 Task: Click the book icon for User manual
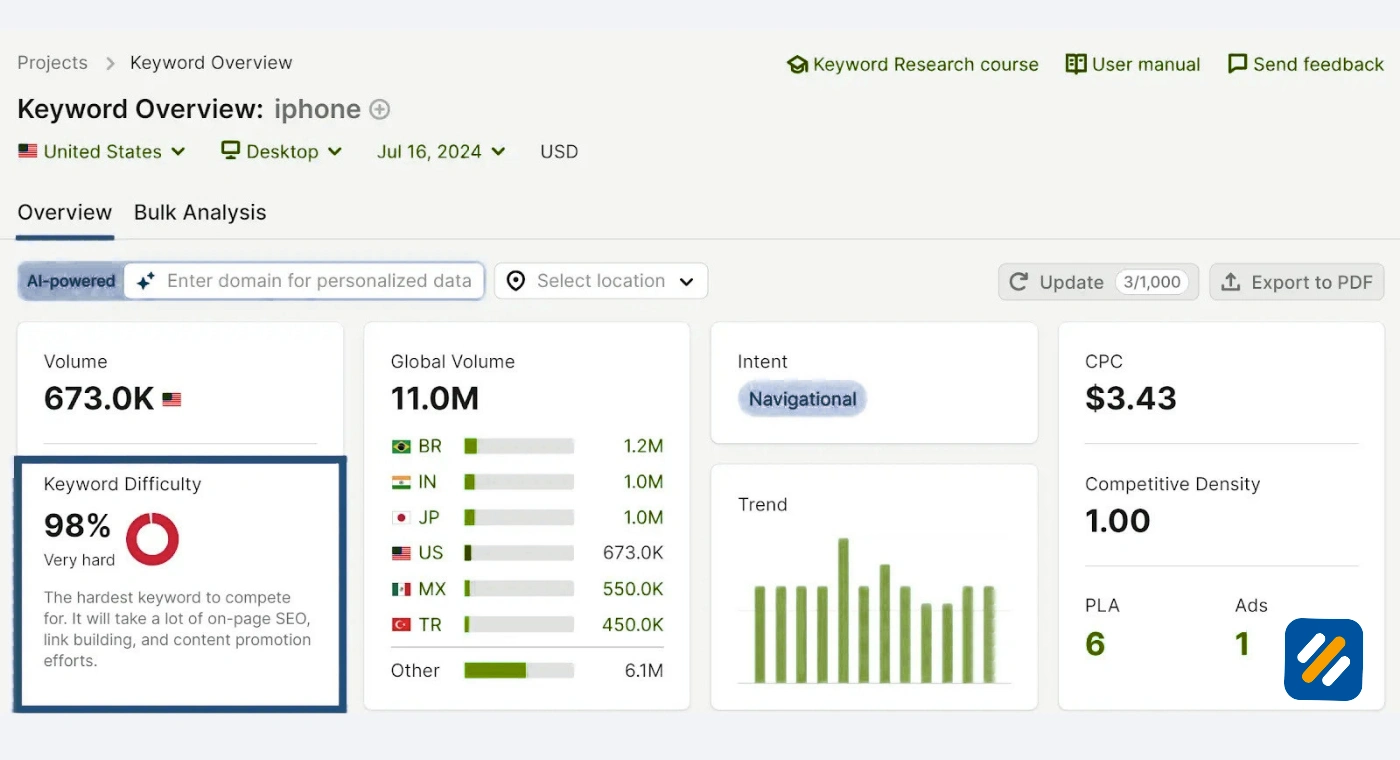1076,64
